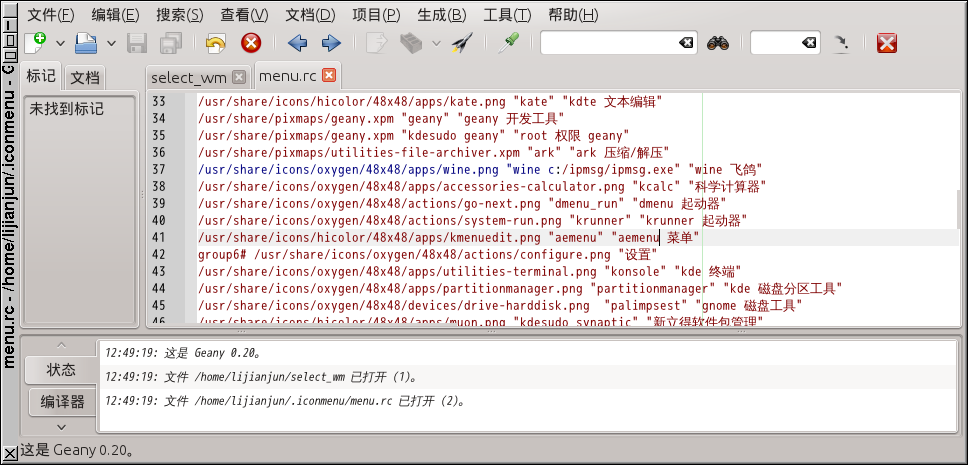Viewport: 968px width, 465px height.
Task: Switch to the select_wm document tab
Action: (189, 78)
